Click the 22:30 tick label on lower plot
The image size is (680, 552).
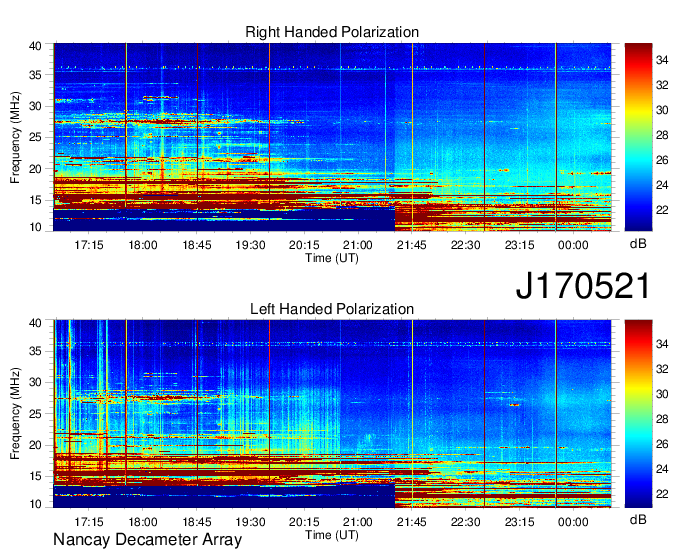tap(465, 522)
